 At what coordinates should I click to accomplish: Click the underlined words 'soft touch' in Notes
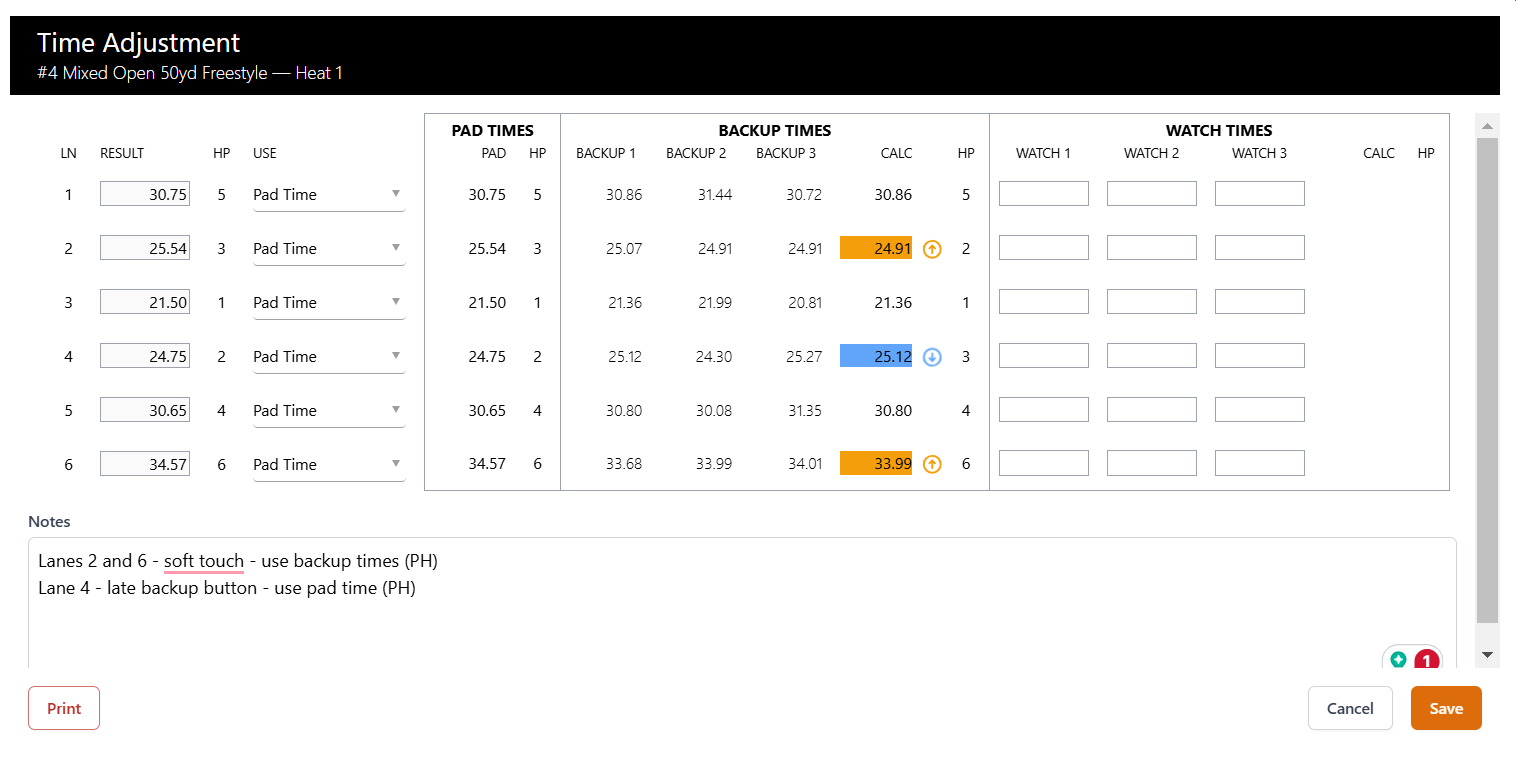click(204, 561)
